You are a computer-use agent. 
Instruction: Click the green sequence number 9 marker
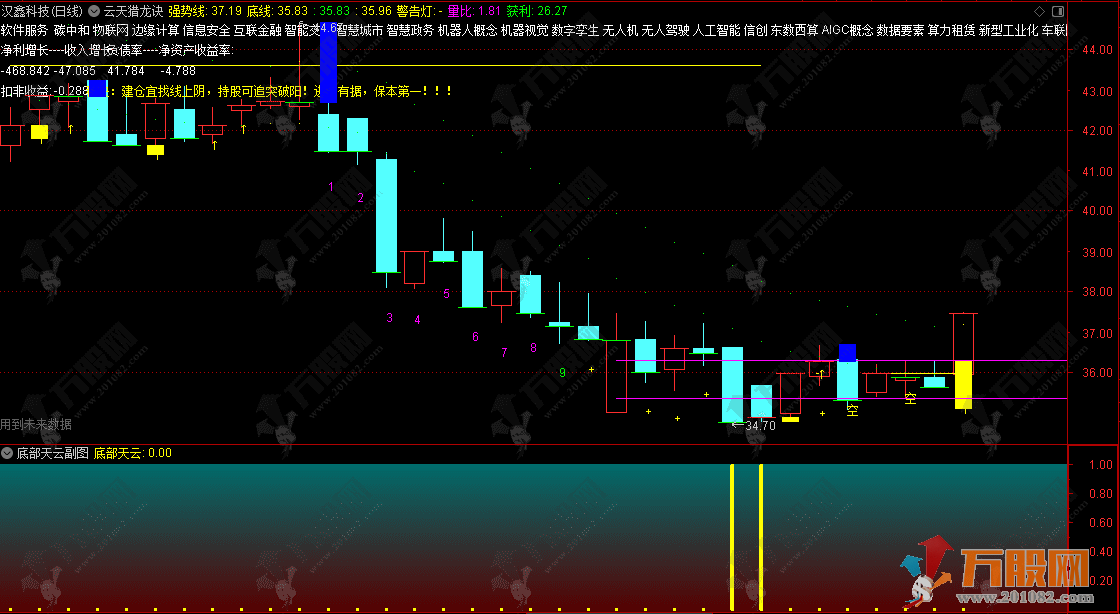(x=562, y=373)
